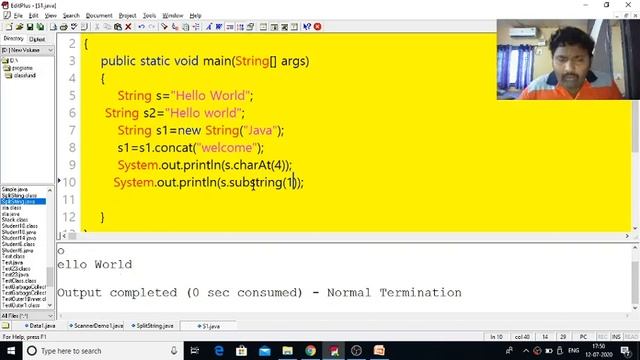The height and width of the screenshot is (360, 640).
Task: Open the Window menu
Action: tap(173, 16)
